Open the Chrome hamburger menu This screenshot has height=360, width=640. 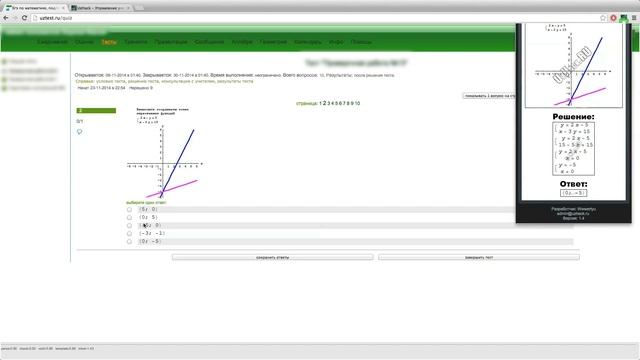634,18
